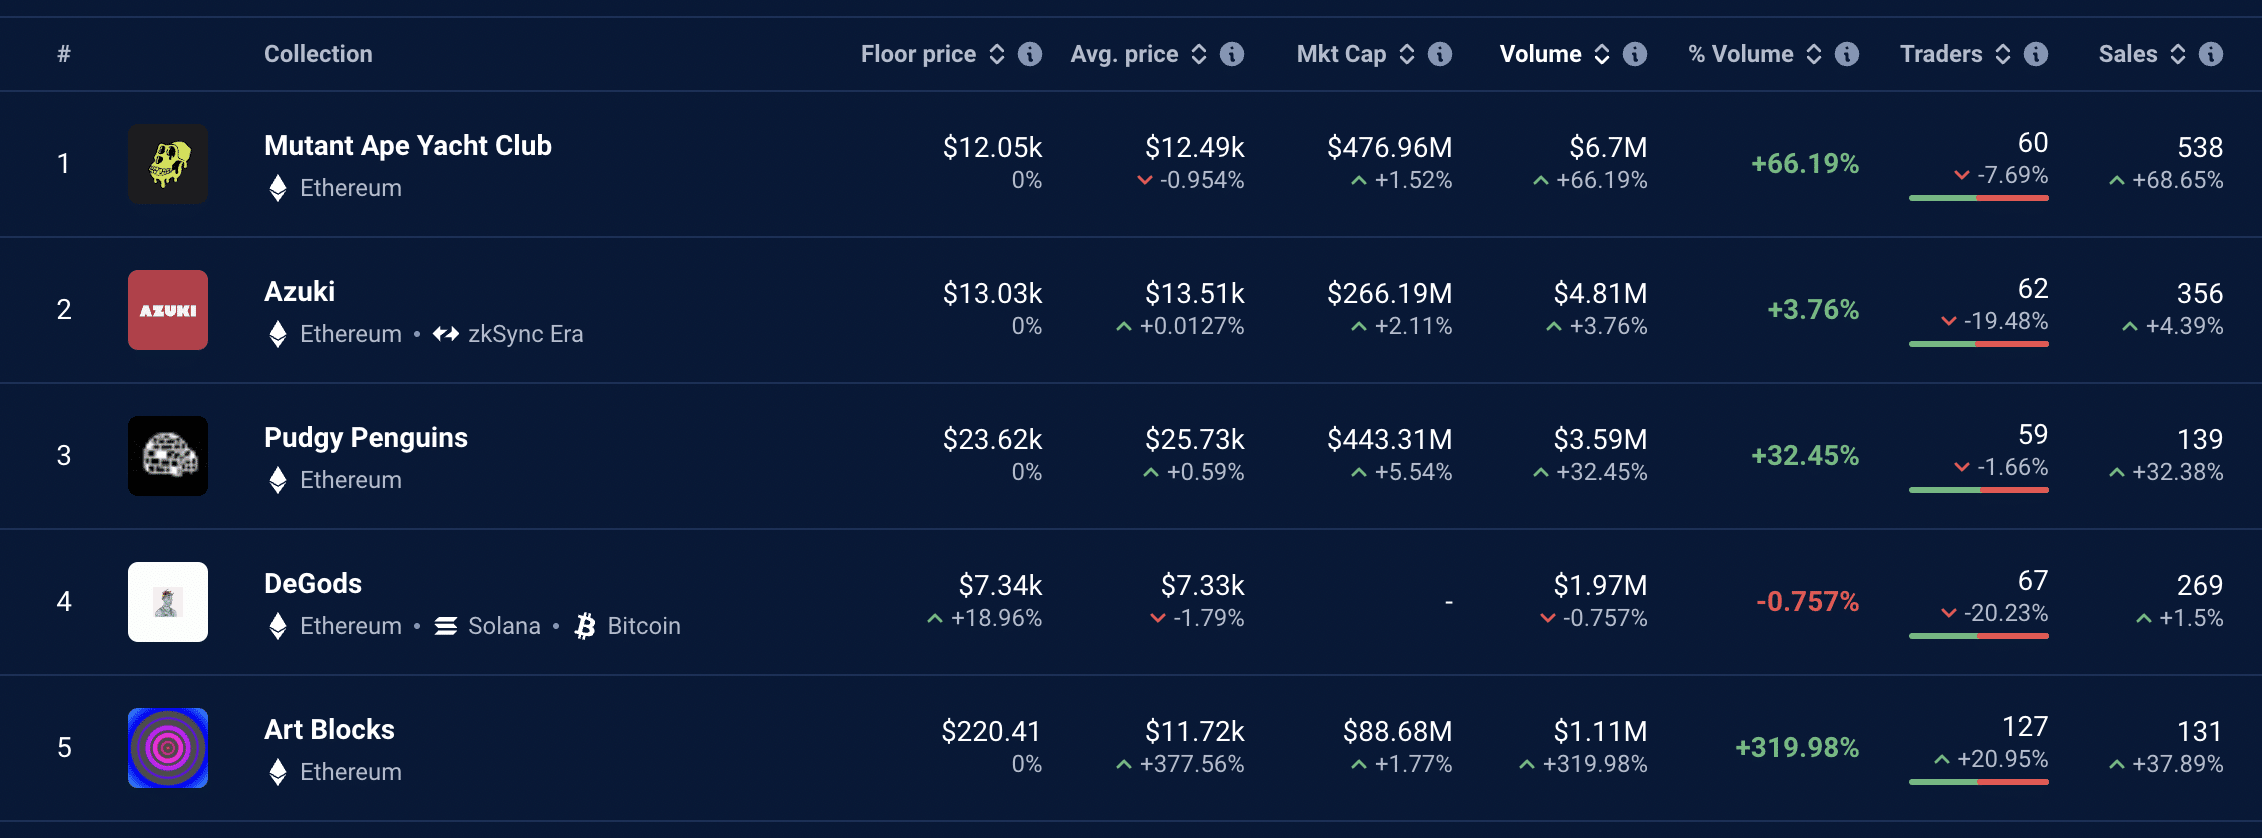Click the $88.68M market cap value
The width and height of the screenshot is (2262, 838).
(x=1397, y=732)
